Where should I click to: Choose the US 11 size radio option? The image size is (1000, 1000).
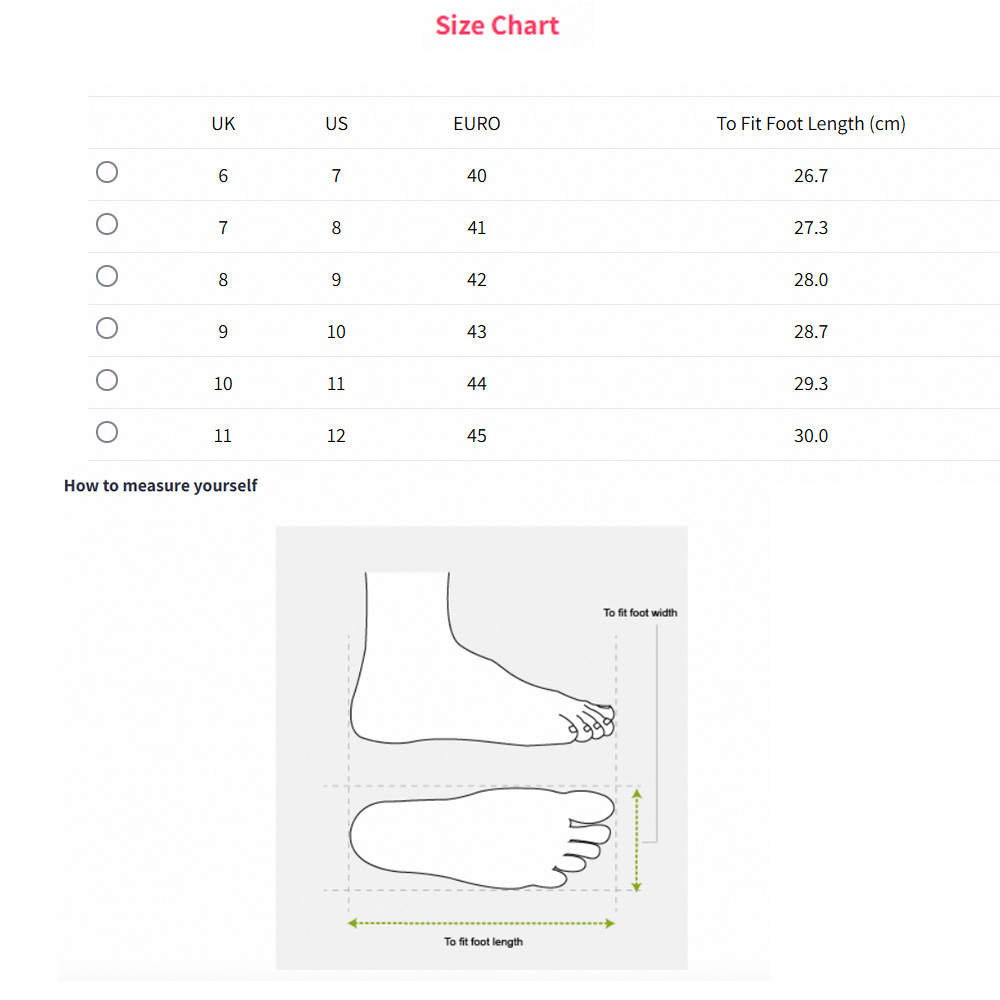[107, 380]
